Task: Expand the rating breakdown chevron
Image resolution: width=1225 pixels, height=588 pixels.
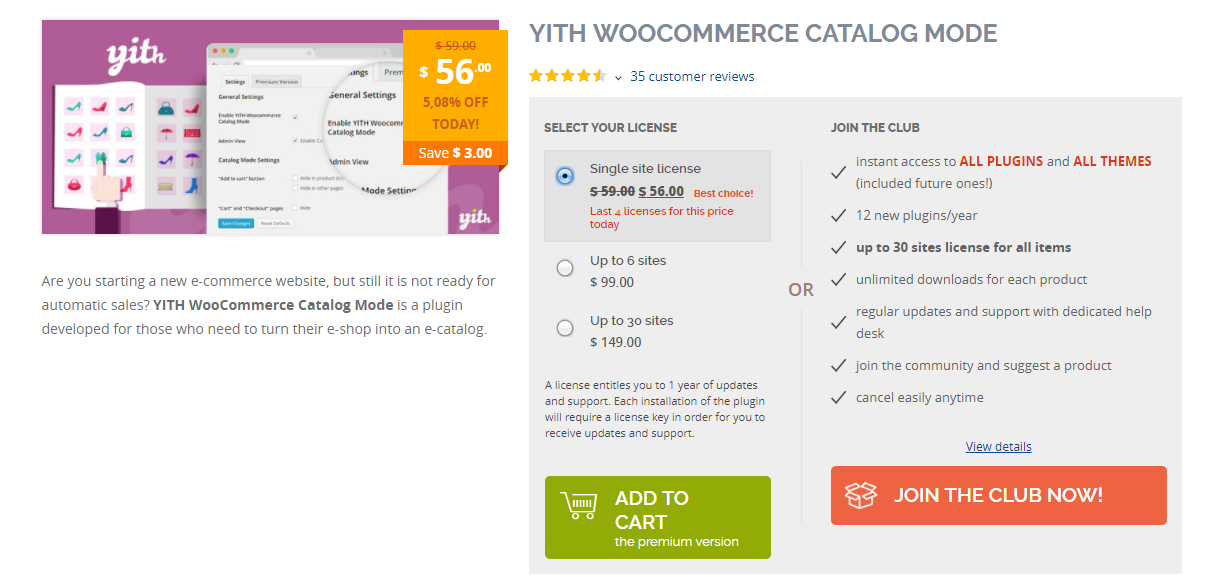Action: pyautogui.click(x=618, y=78)
